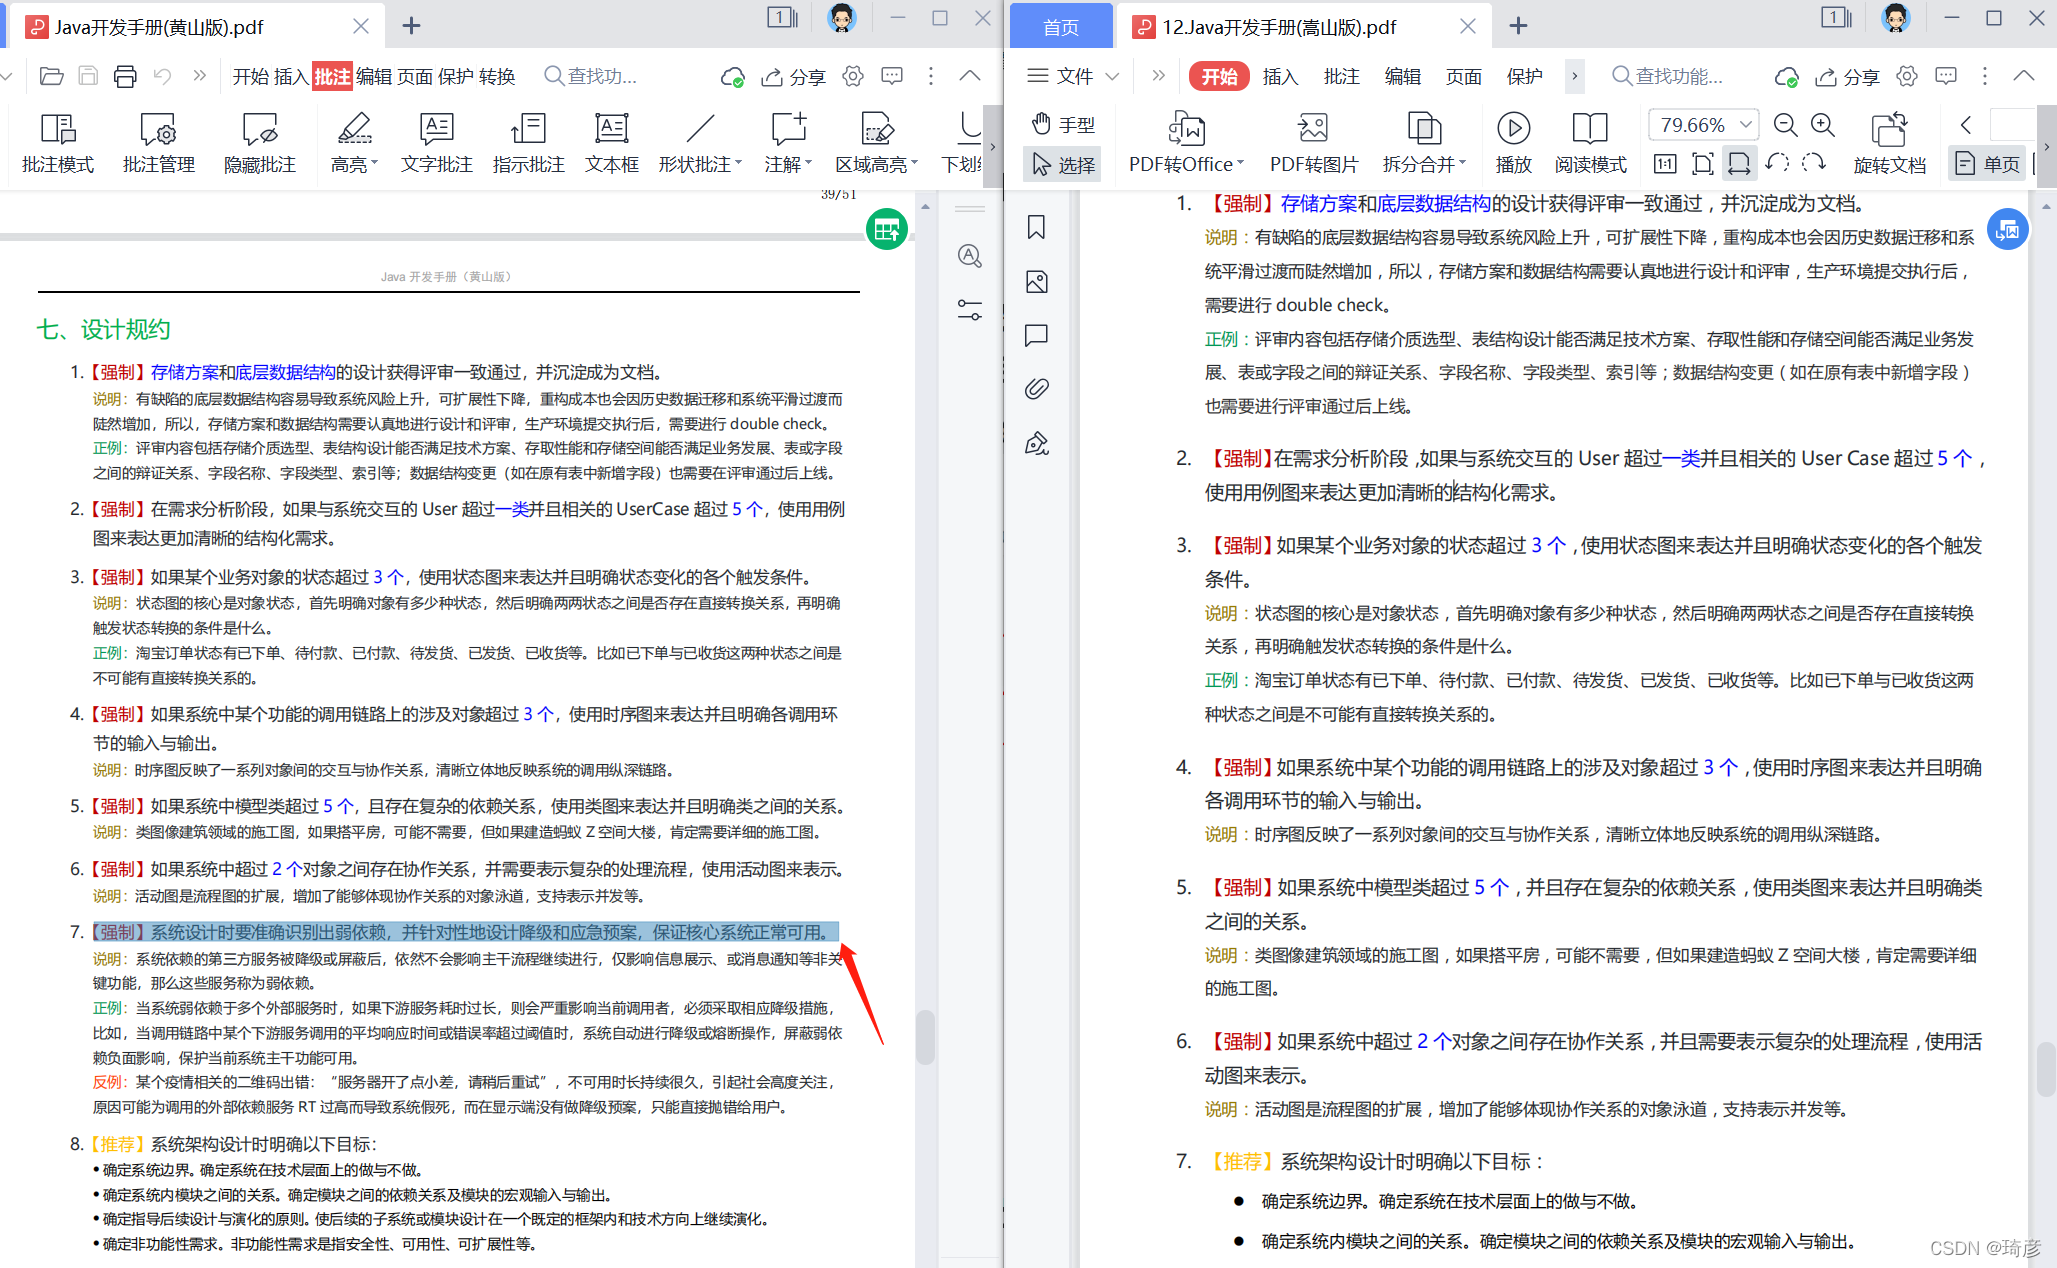Click the zoom out magnifier icon

pyautogui.click(x=1785, y=125)
